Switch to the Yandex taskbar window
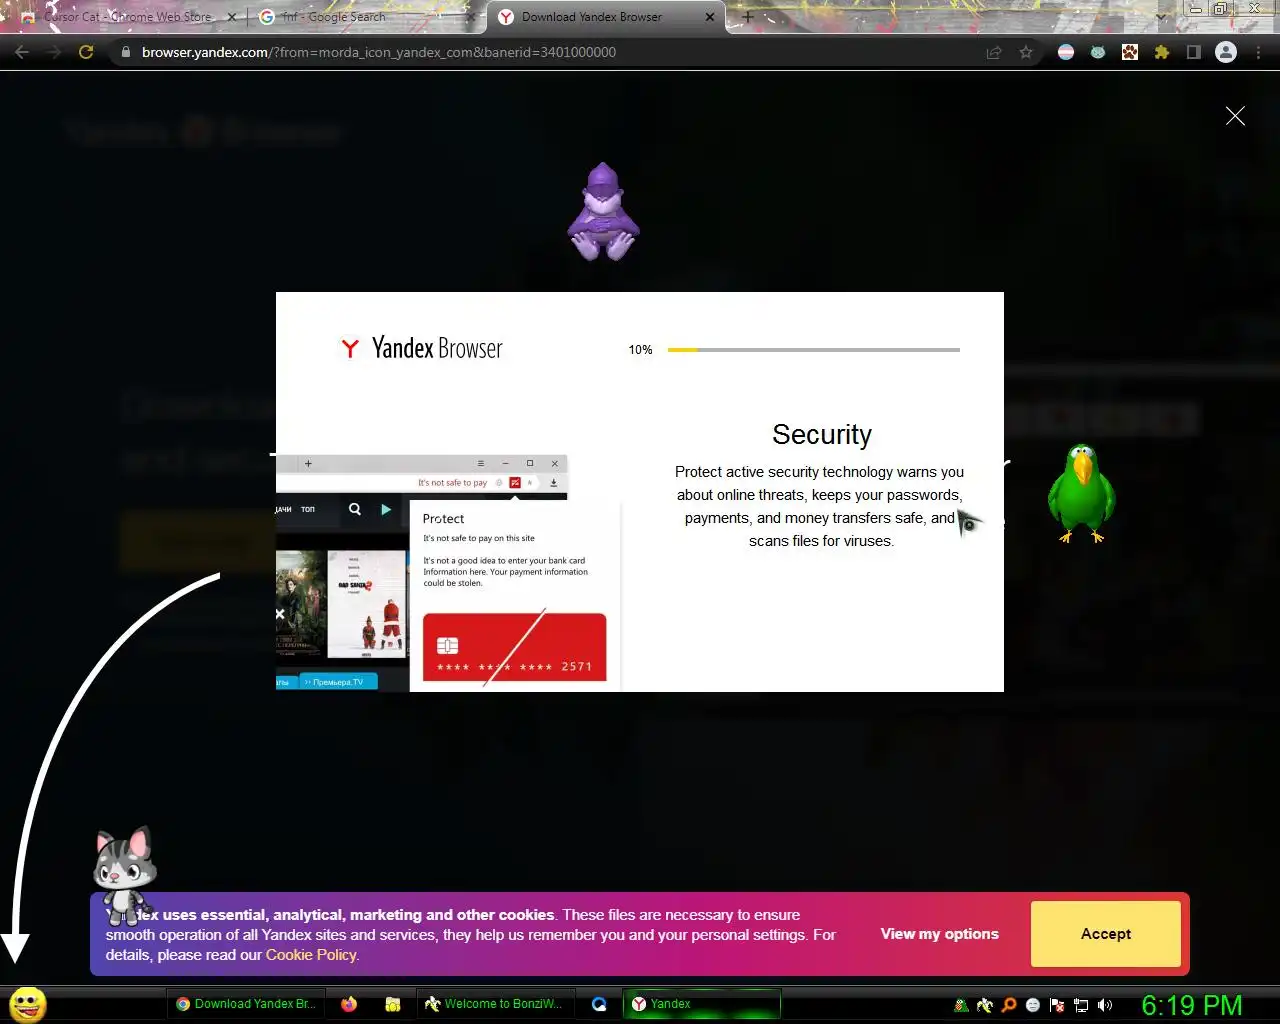Screen dimensions: 1280x1024 coord(701,1004)
